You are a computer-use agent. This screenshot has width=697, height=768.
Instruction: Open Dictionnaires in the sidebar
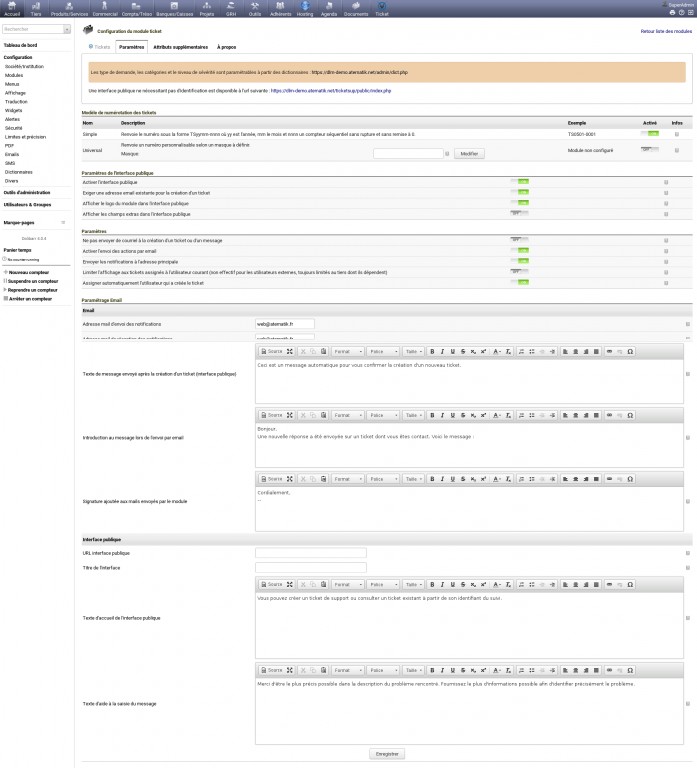[19, 172]
